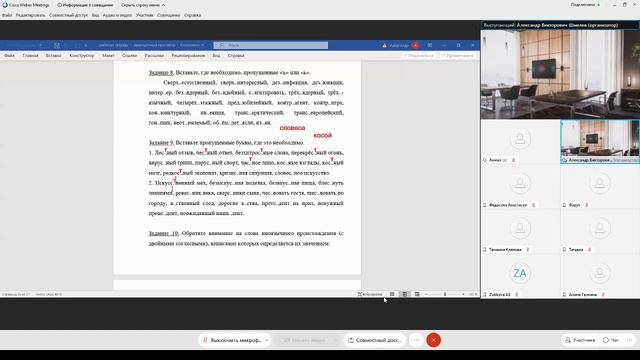This screenshot has width=640, height=360.
Task: Switch Word to read mode view icon
Action: click(392, 294)
